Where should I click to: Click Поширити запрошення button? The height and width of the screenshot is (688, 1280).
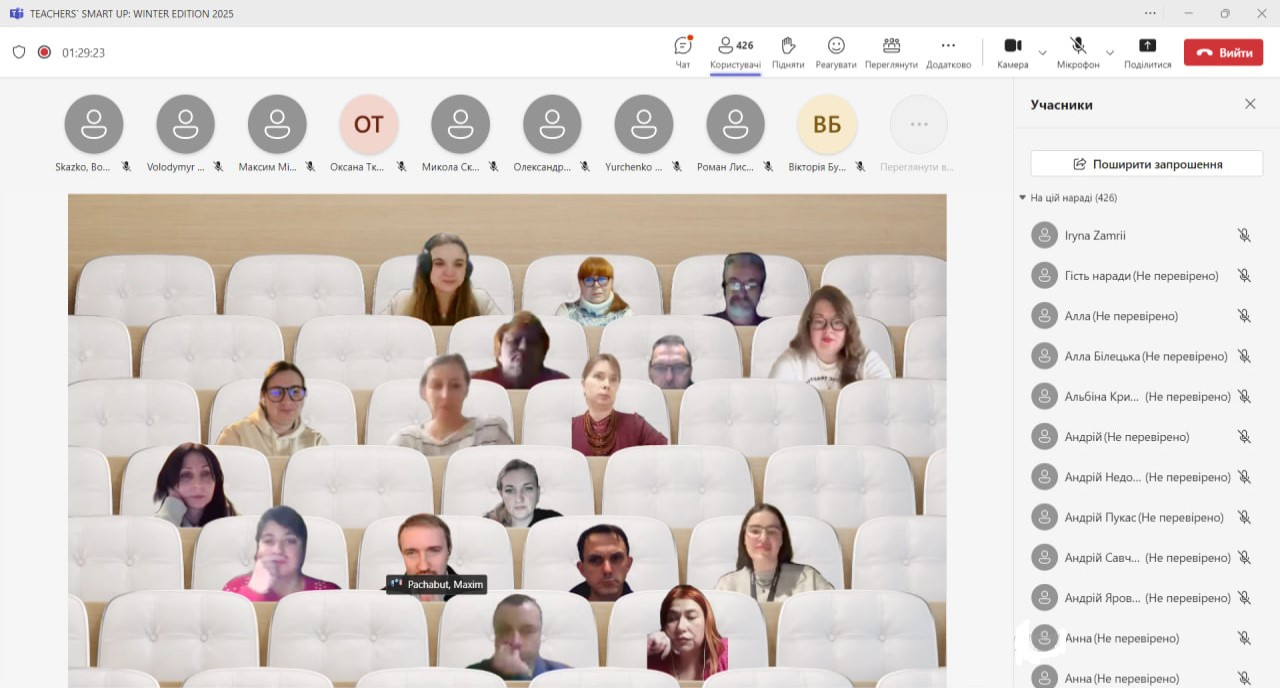tap(1147, 164)
